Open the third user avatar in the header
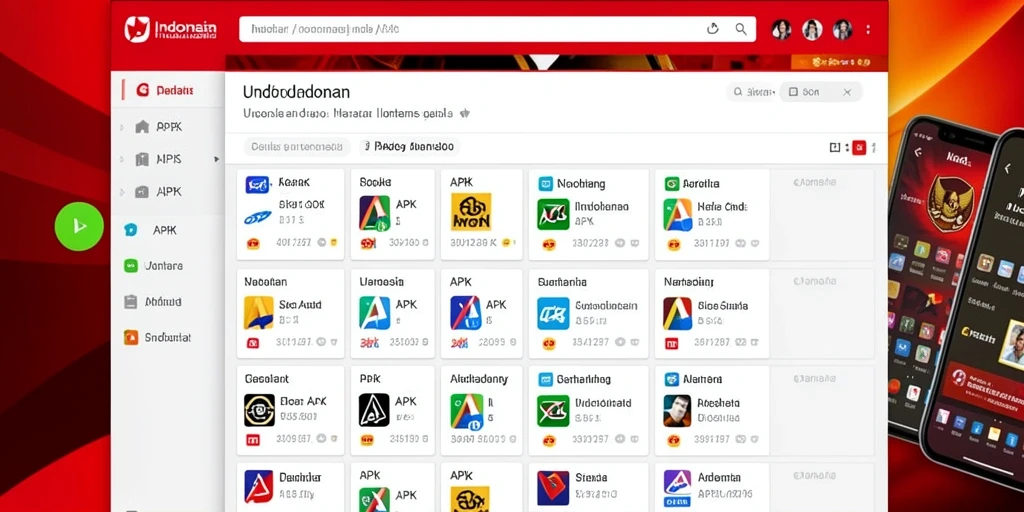This screenshot has width=1024, height=512. 842,29
